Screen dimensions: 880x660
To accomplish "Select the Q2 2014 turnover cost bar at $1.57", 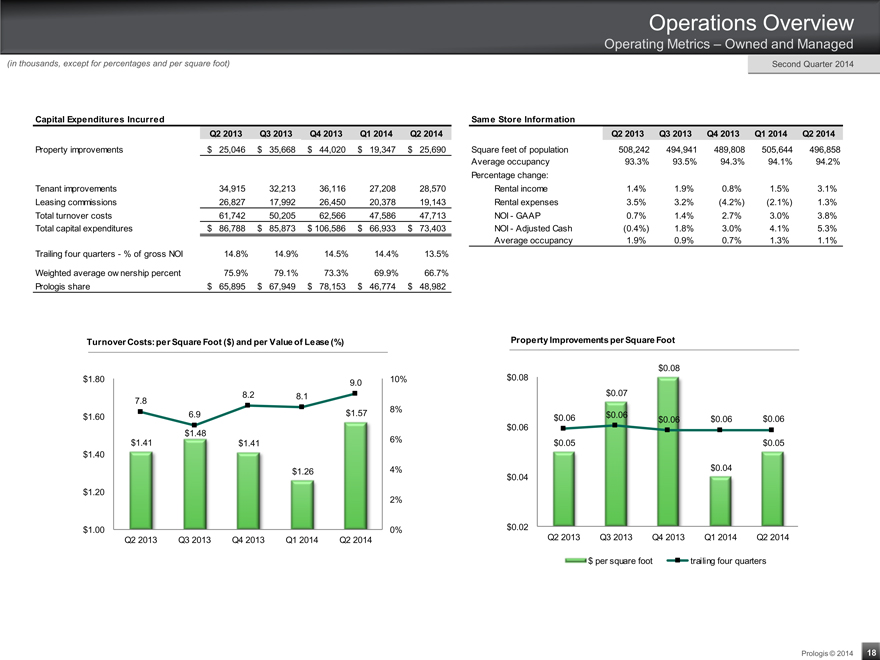I will pos(356,475).
